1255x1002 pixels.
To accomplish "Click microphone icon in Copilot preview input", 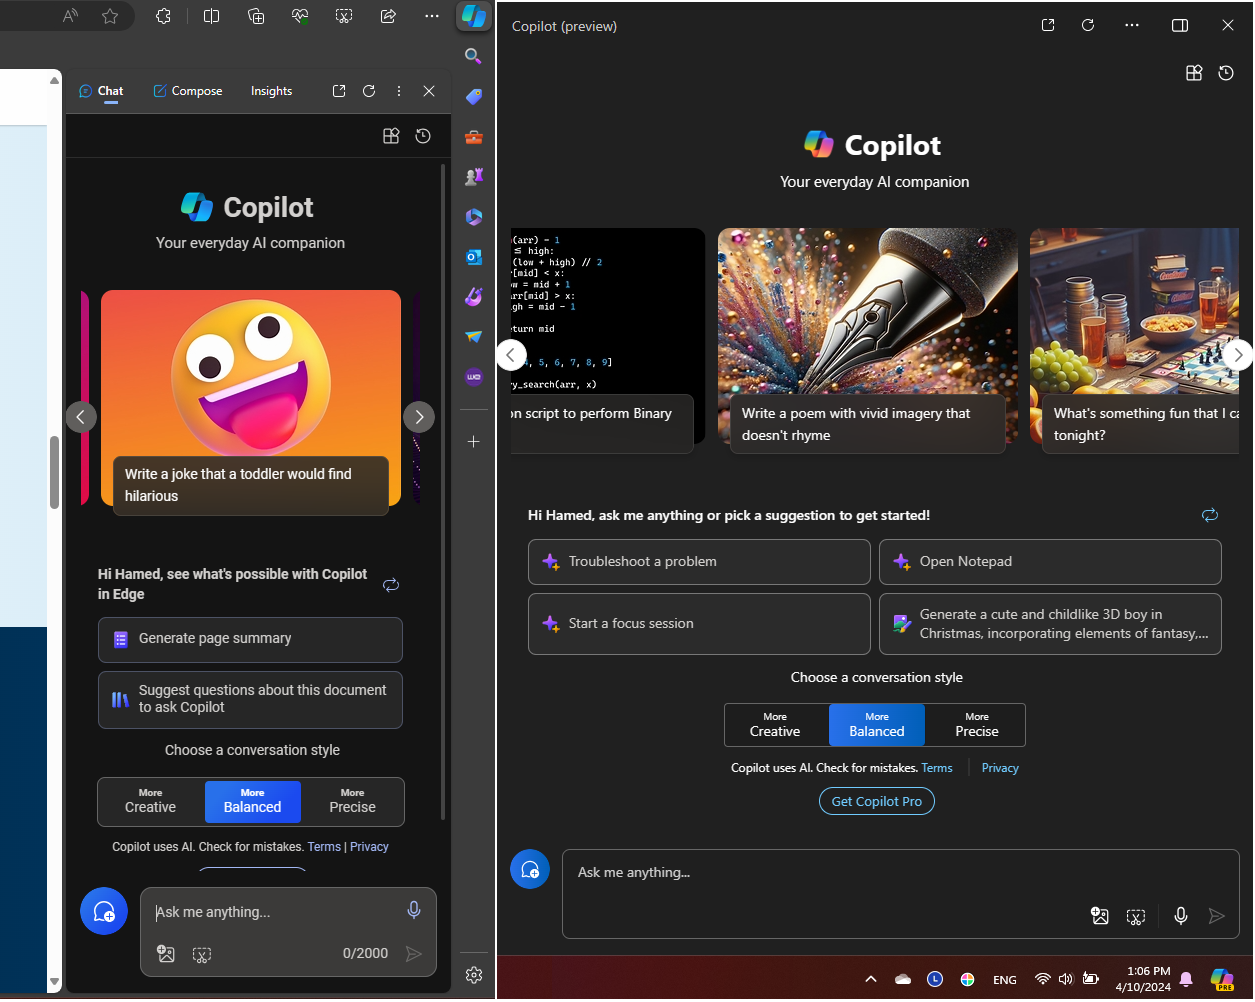I will click(1181, 916).
